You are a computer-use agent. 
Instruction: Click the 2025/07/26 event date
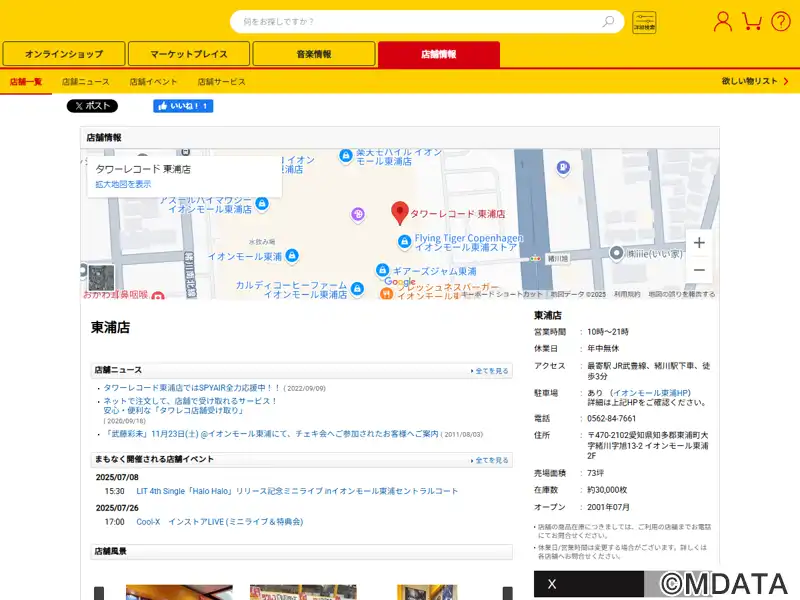(x=117, y=508)
